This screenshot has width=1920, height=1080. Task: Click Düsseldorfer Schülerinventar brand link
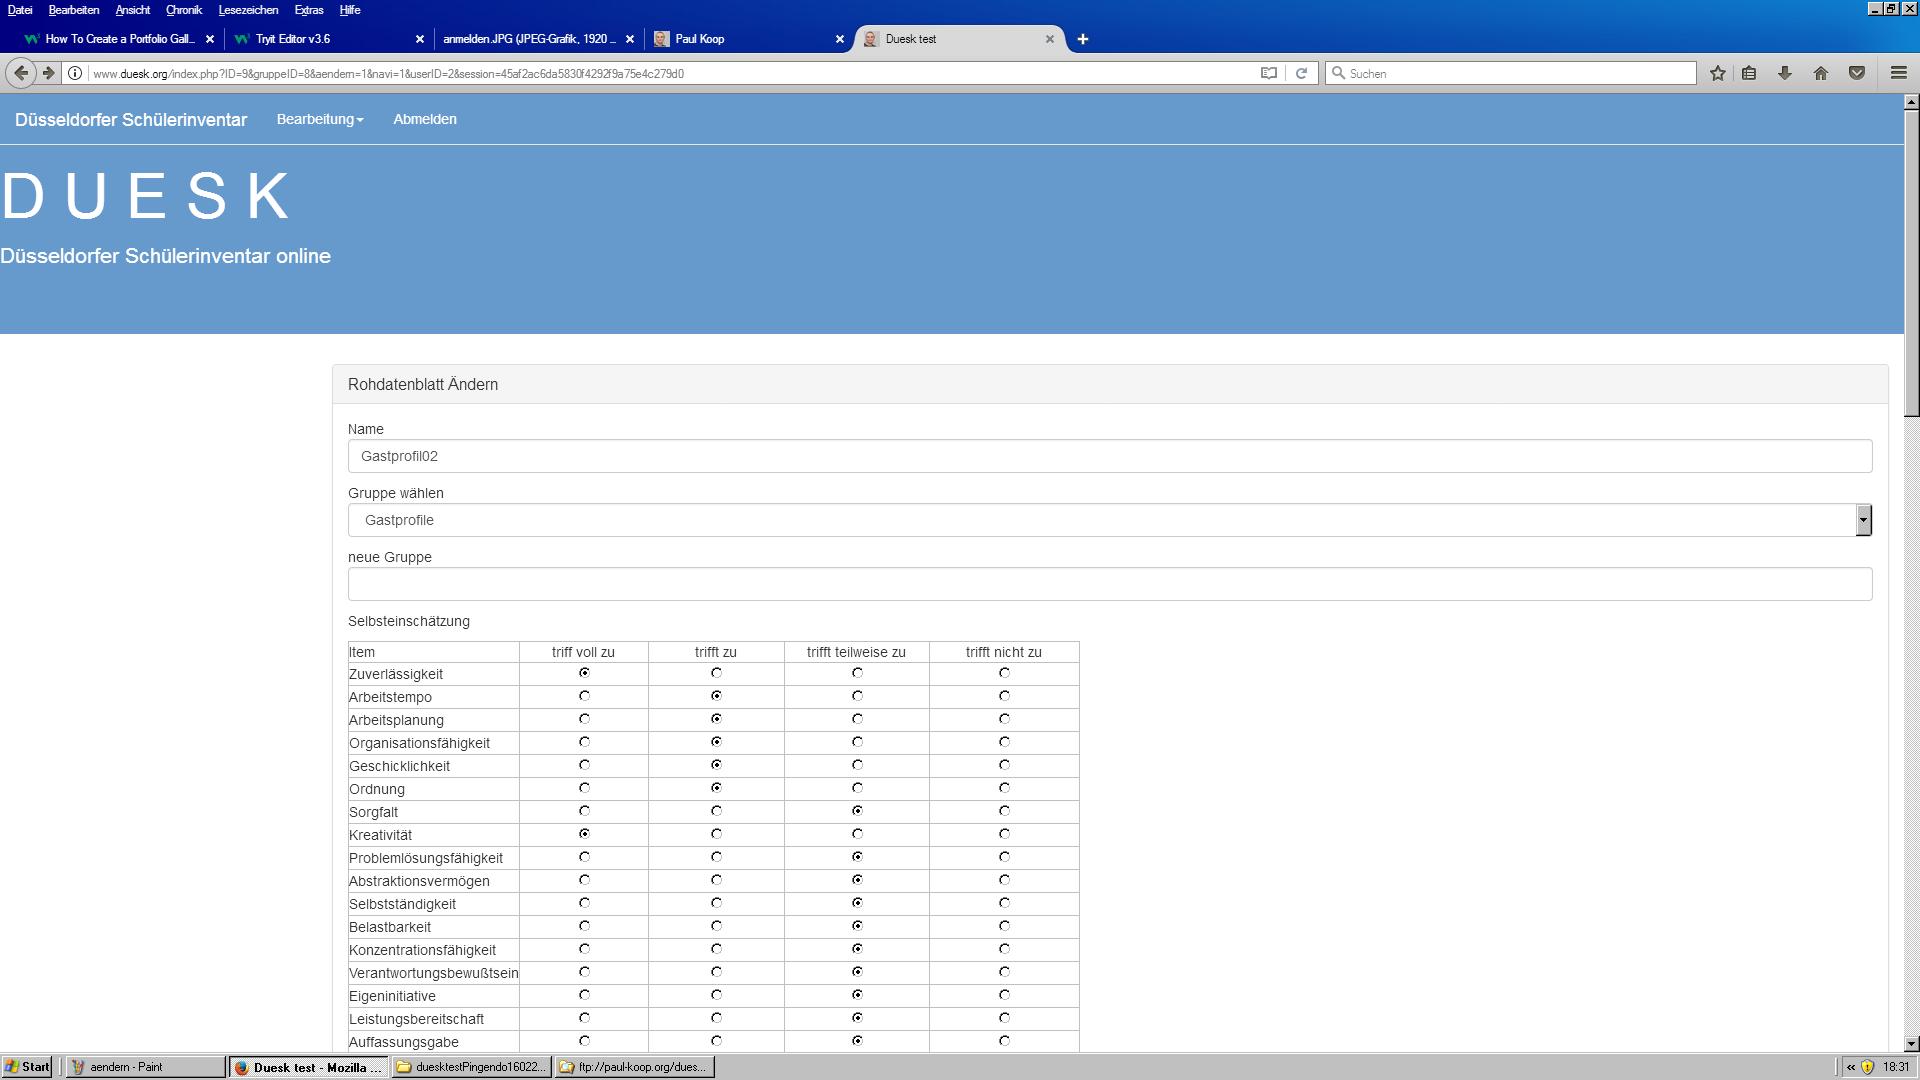click(x=131, y=120)
